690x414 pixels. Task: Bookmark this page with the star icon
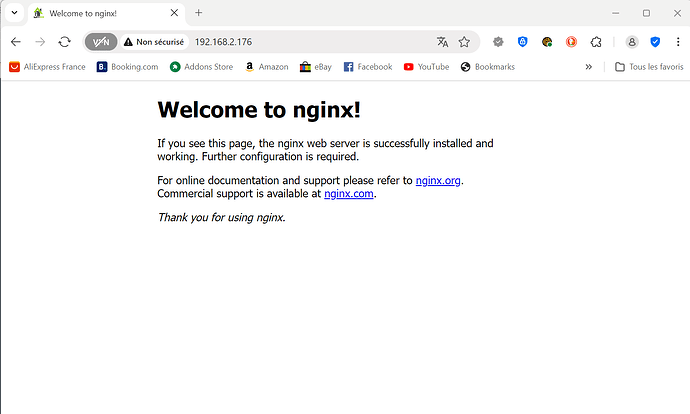(464, 42)
